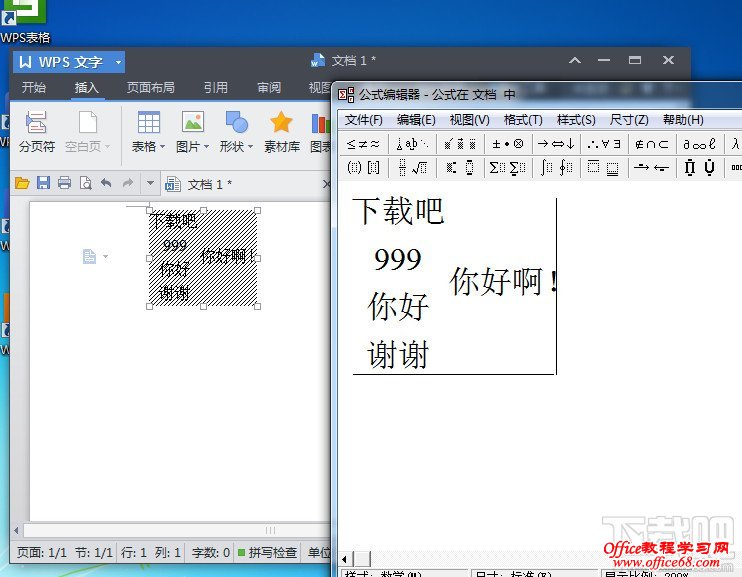742x577 pixels.
Task: Click the 素材库 star icon
Action: [x=281, y=124]
